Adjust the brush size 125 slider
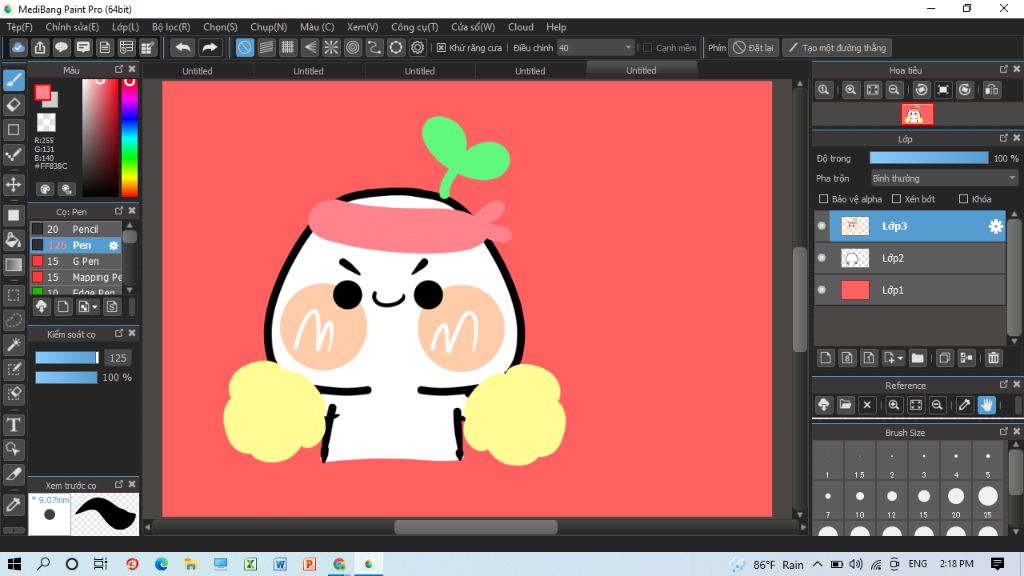Viewport: 1024px width, 576px height. coord(67,358)
